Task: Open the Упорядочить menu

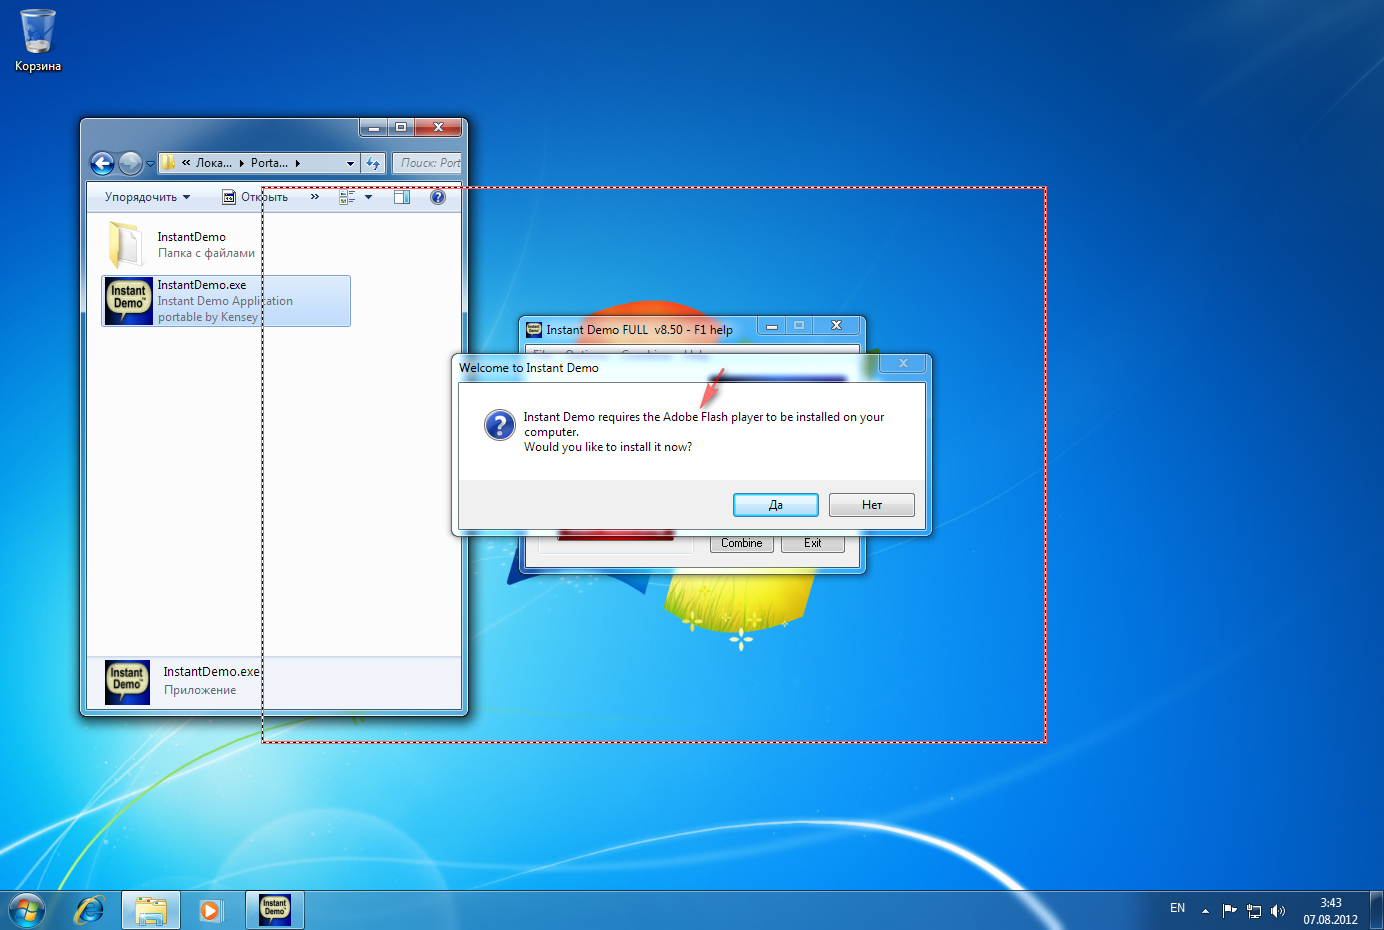Action: 147,197
